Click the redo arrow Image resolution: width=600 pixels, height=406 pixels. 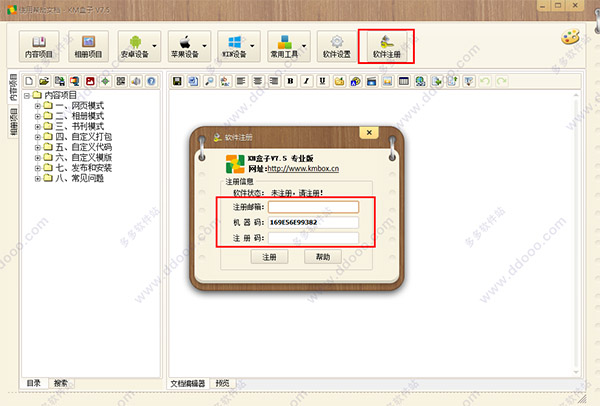click(x=501, y=81)
